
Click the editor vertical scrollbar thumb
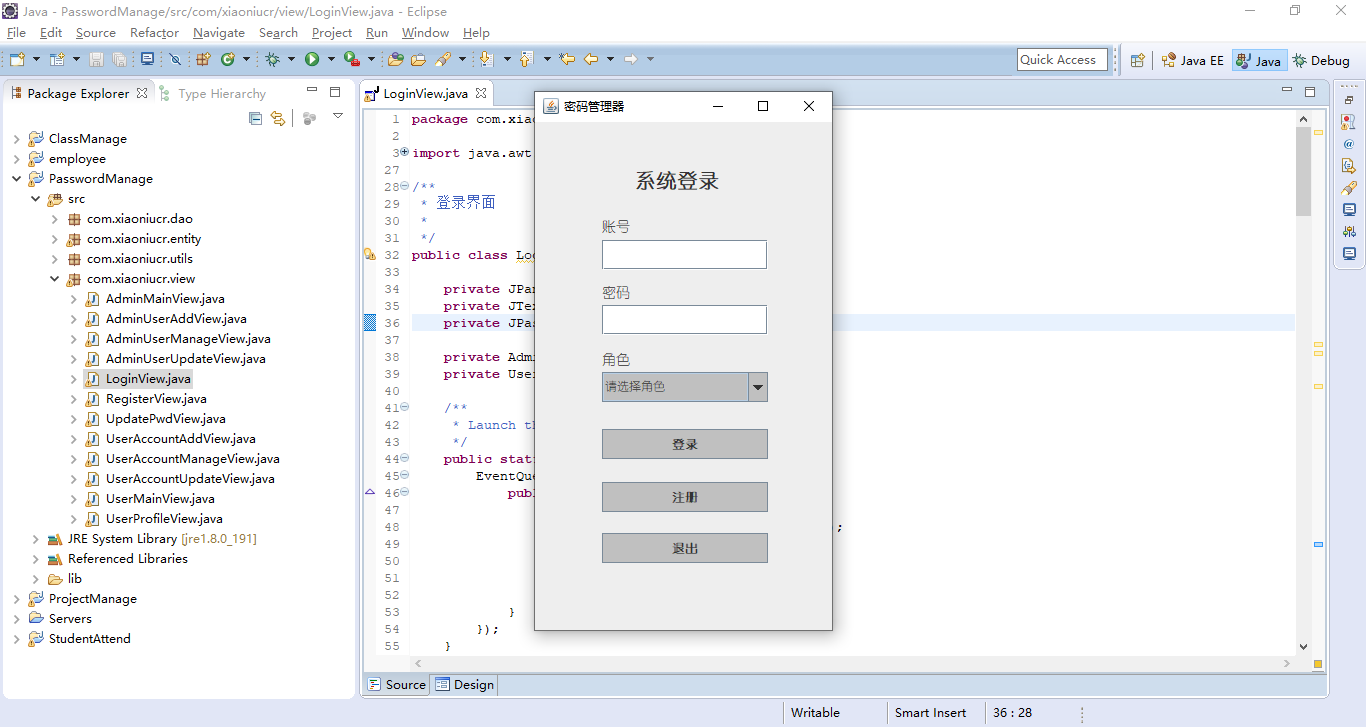coord(1303,171)
